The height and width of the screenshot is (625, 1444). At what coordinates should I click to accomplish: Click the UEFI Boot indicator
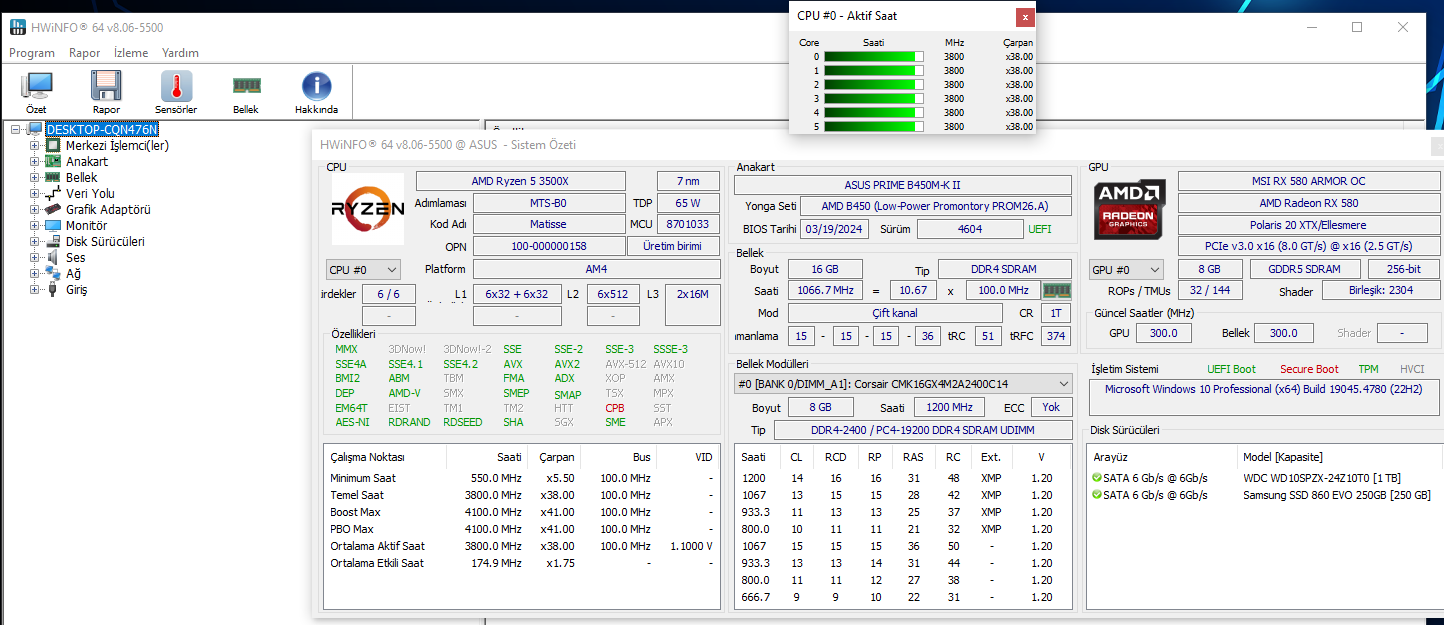[1231, 369]
